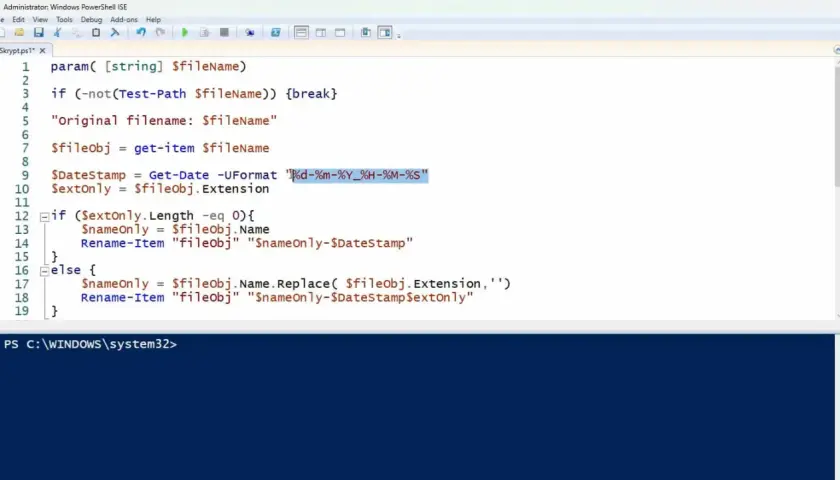Viewport: 840px width, 480px height.
Task: Click the closing brace on line 19
Action: click(54, 311)
